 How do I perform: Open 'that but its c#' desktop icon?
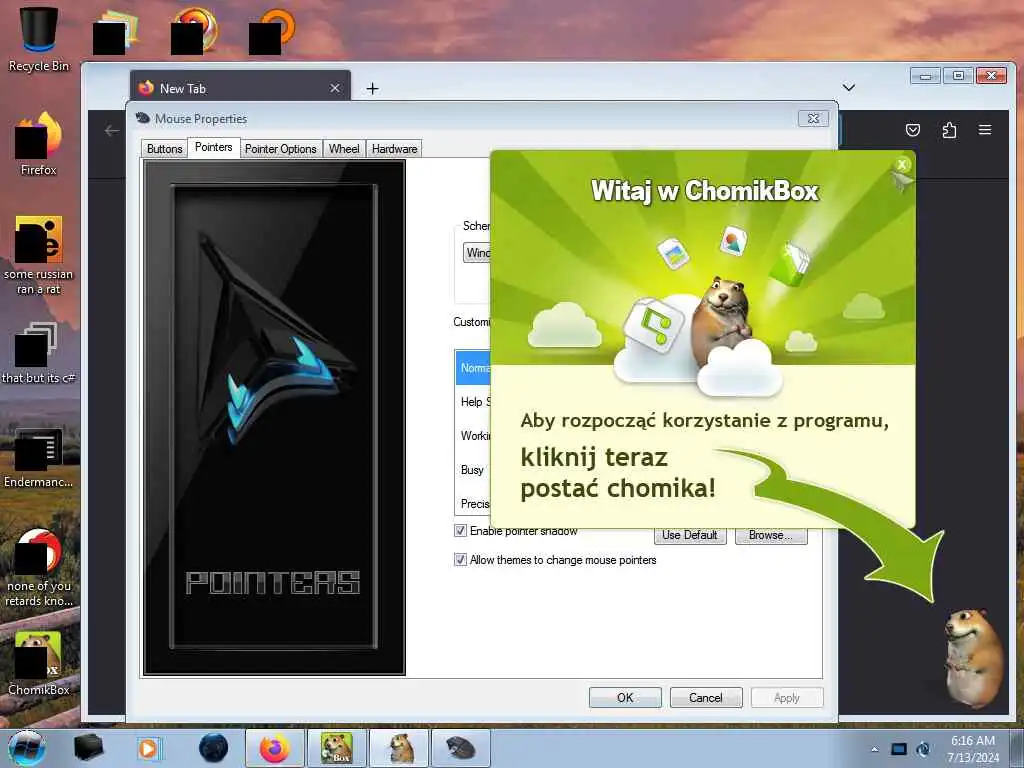(39, 353)
